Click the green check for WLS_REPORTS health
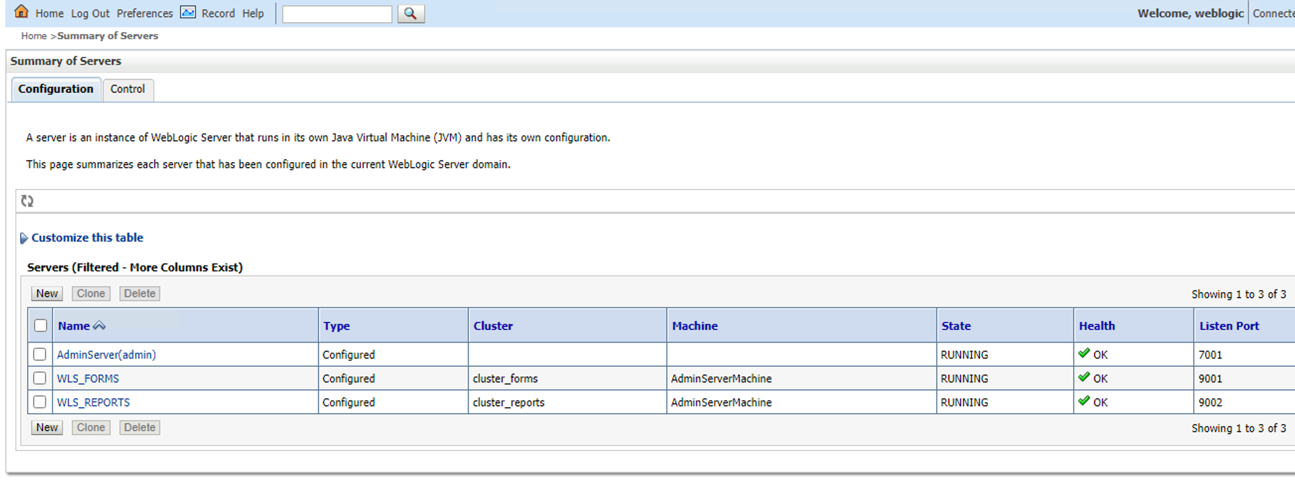Screen dimensions: 1295x483 click(1084, 402)
